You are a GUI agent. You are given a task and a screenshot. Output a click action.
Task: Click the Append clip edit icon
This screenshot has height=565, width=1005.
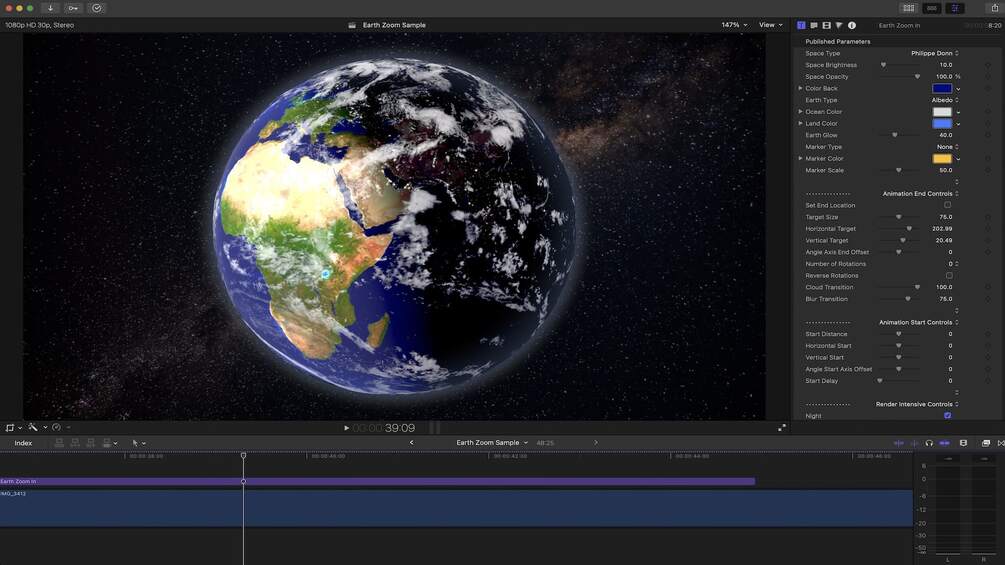point(90,443)
